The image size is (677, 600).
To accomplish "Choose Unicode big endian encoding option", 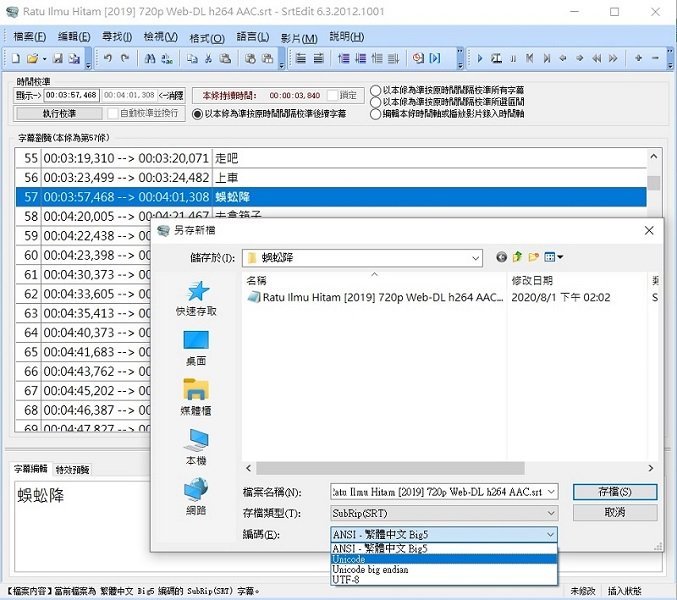I will click(444, 569).
